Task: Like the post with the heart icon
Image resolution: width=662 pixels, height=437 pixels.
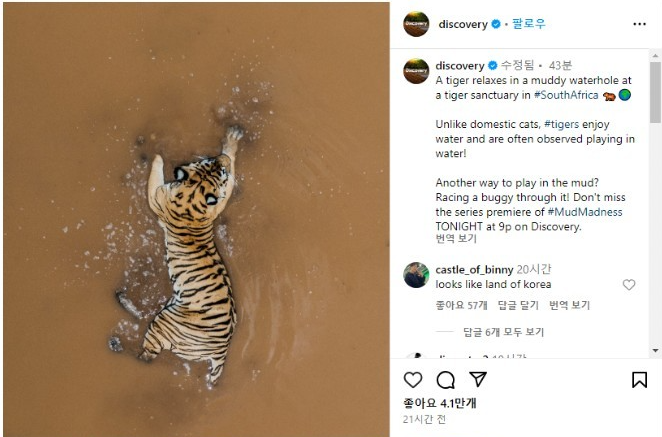Action: [413, 380]
